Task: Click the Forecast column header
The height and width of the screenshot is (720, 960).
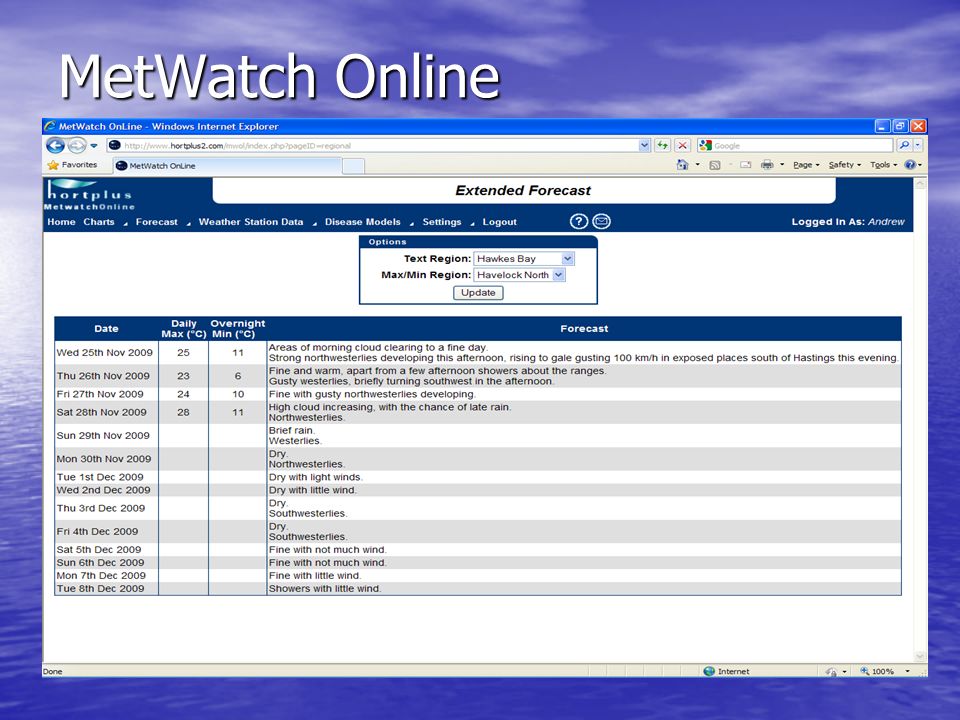Action: 584,329
